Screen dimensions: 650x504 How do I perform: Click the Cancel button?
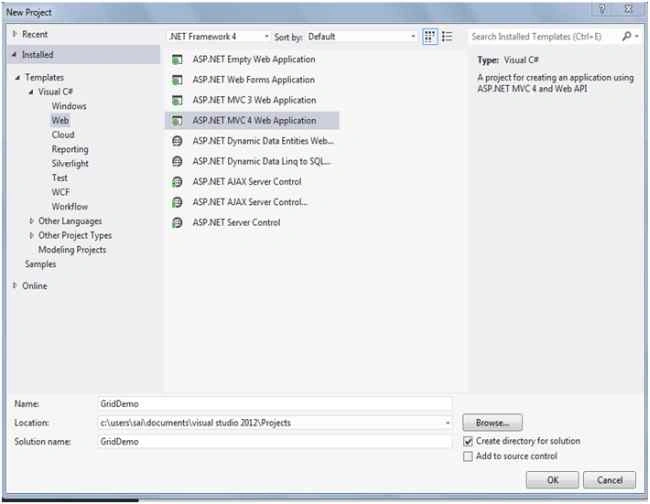[609, 480]
